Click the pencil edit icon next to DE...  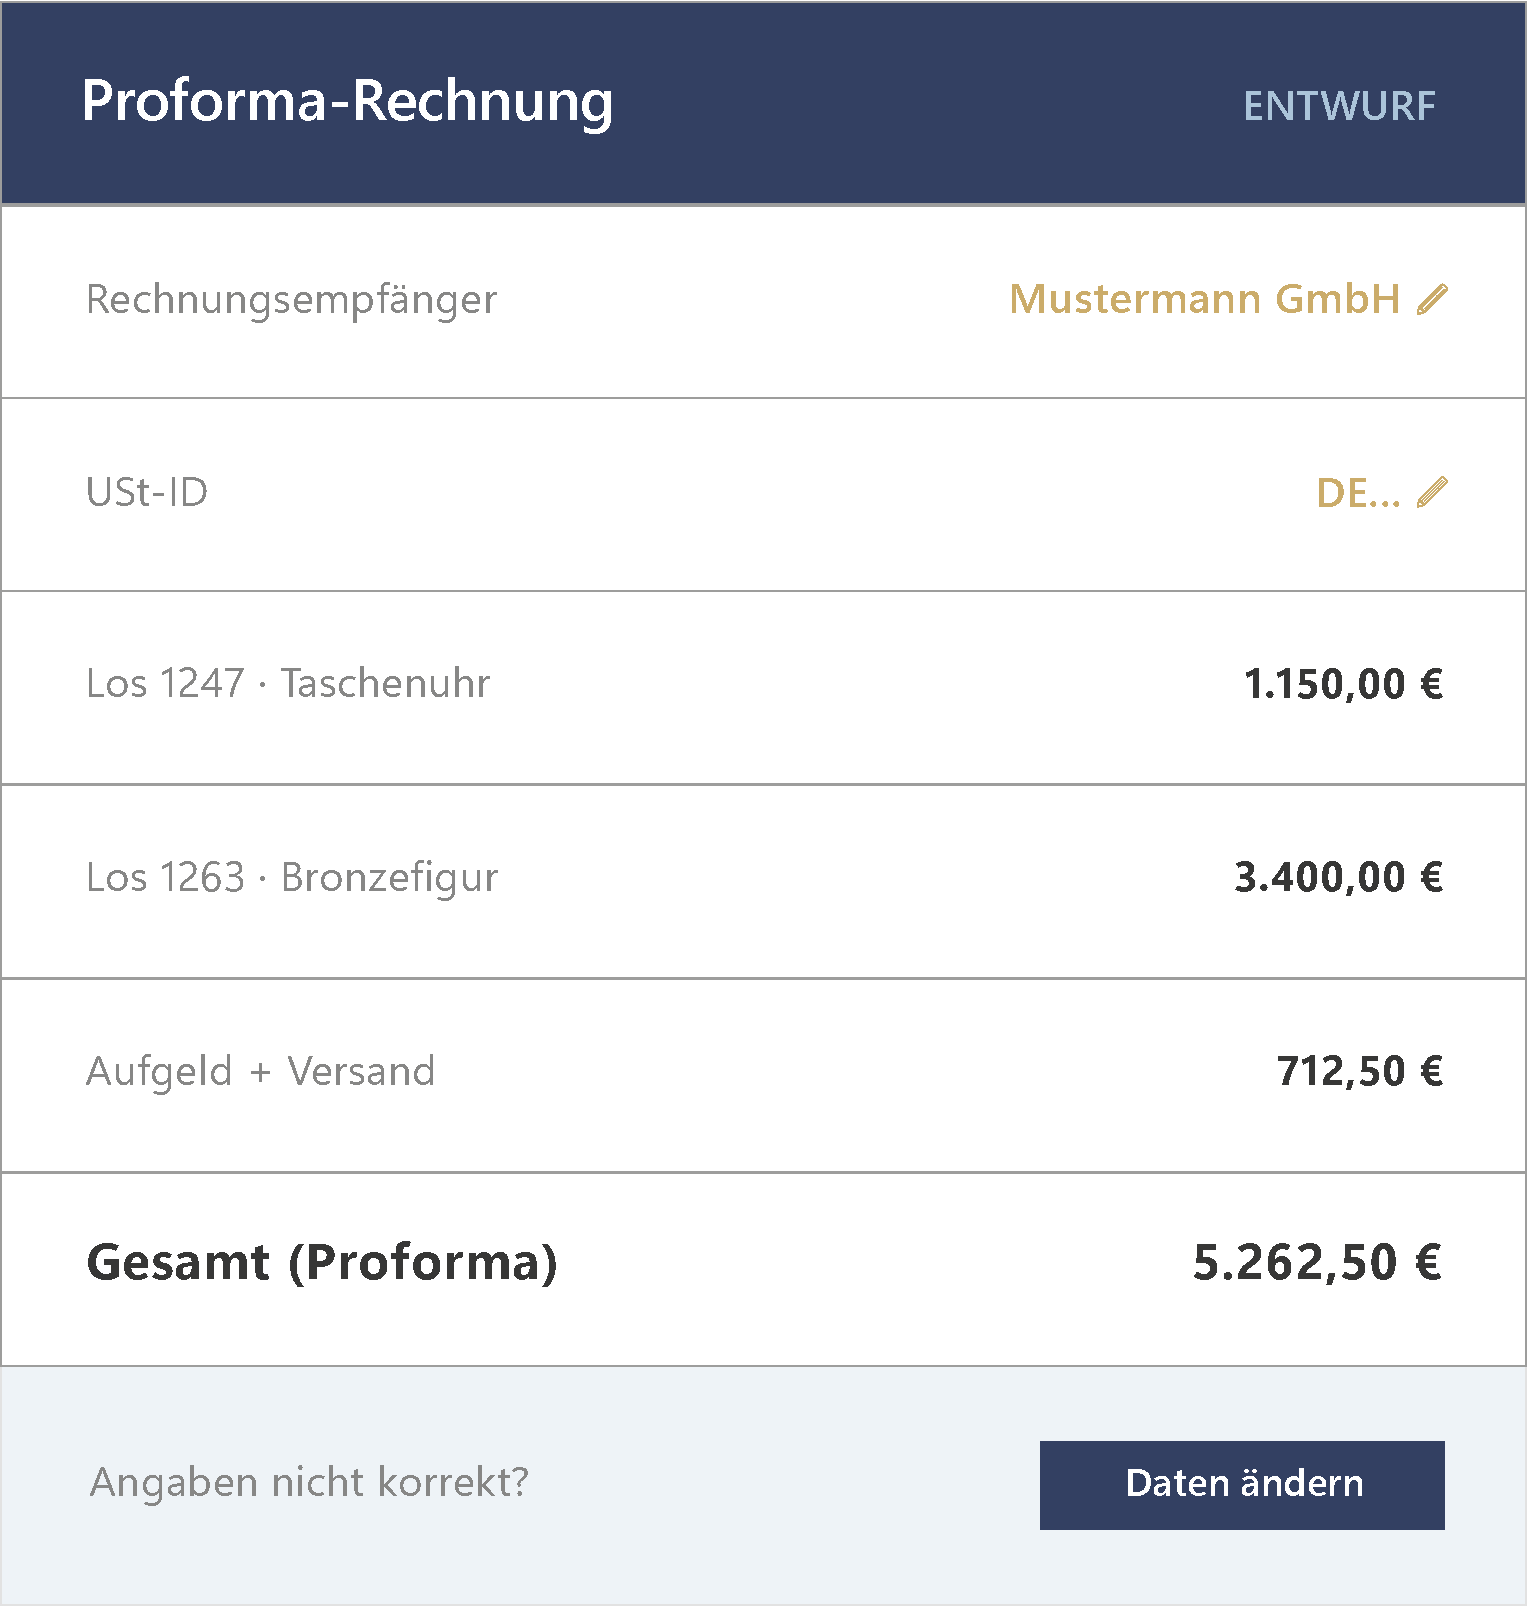click(x=1432, y=493)
